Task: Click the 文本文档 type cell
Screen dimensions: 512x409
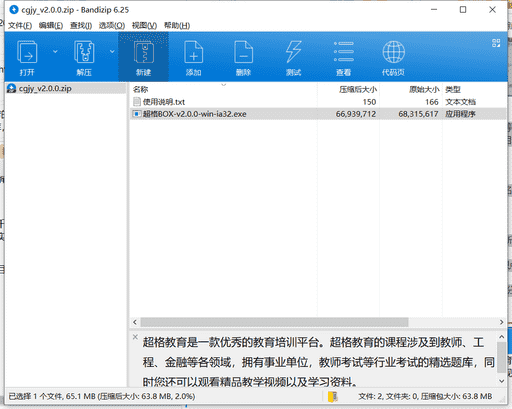Action: click(460, 102)
